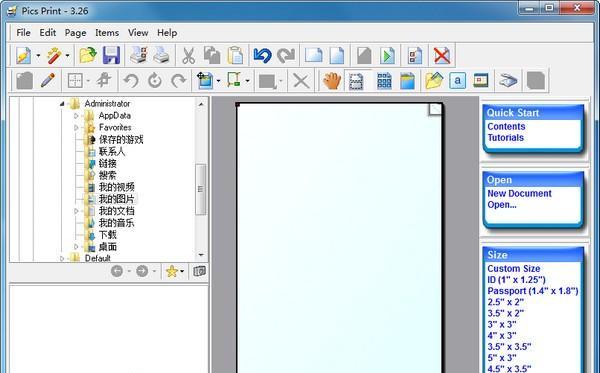Open the move picture dropdown arrow
This screenshot has height=373, width=600.
coord(218,81)
